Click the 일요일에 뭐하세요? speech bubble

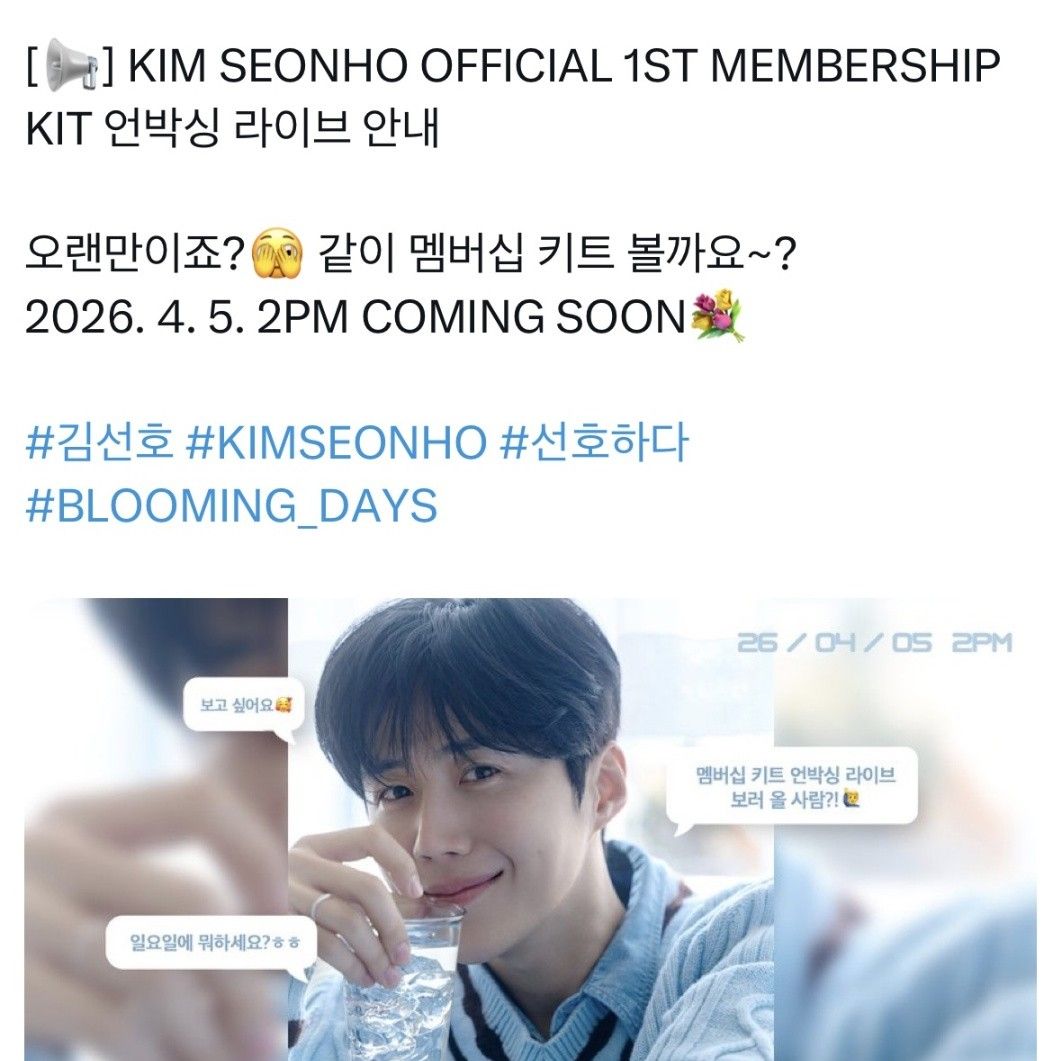tap(211, 943)
